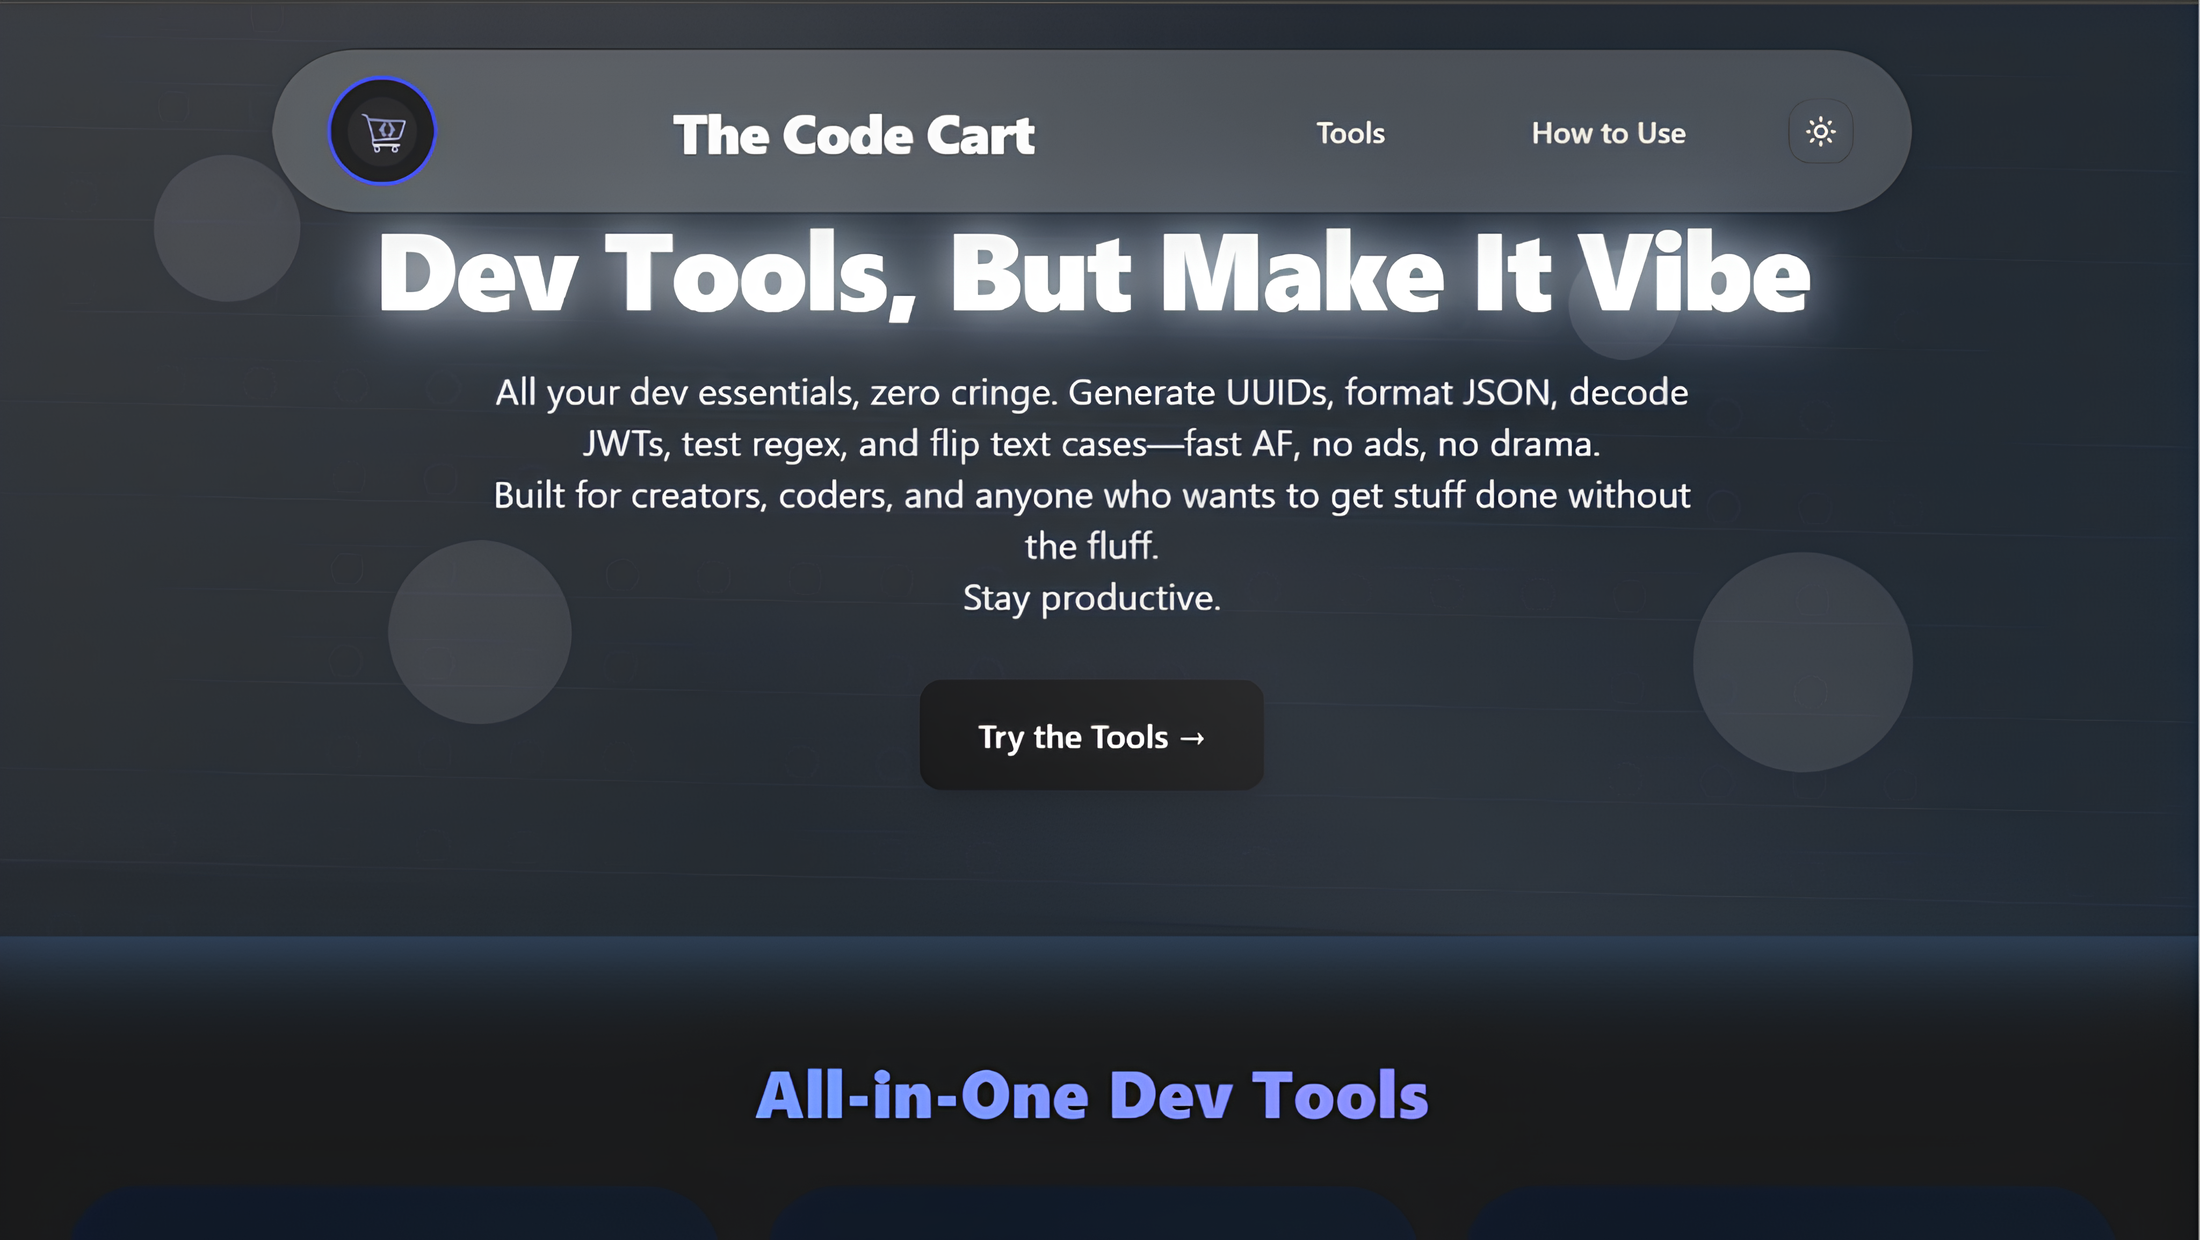2200x1240 pixels.
Task: Click the Stay productive tagline
Action: [x=1091, y=597]
